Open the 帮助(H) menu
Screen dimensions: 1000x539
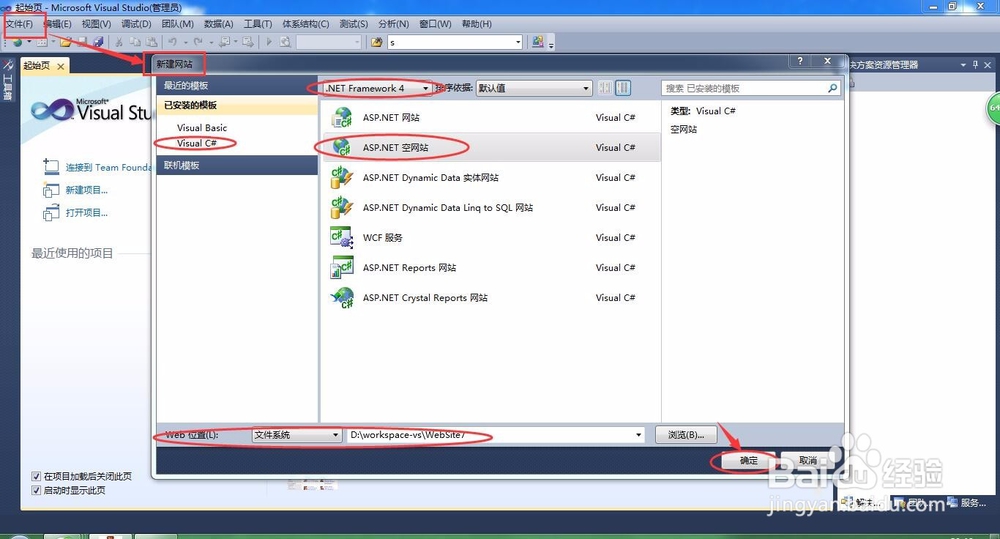(476, 24)
